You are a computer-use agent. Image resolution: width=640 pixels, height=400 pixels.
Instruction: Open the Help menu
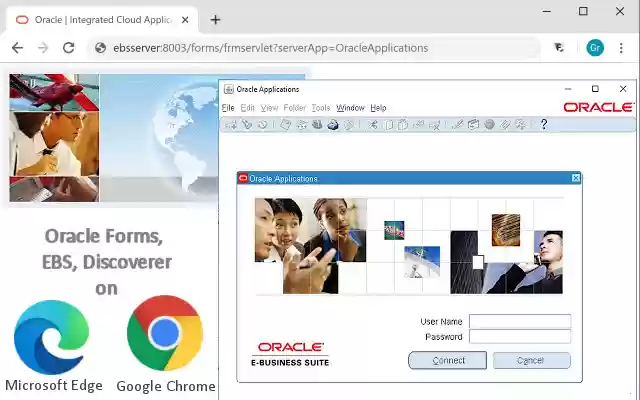[x=378, y=108]
